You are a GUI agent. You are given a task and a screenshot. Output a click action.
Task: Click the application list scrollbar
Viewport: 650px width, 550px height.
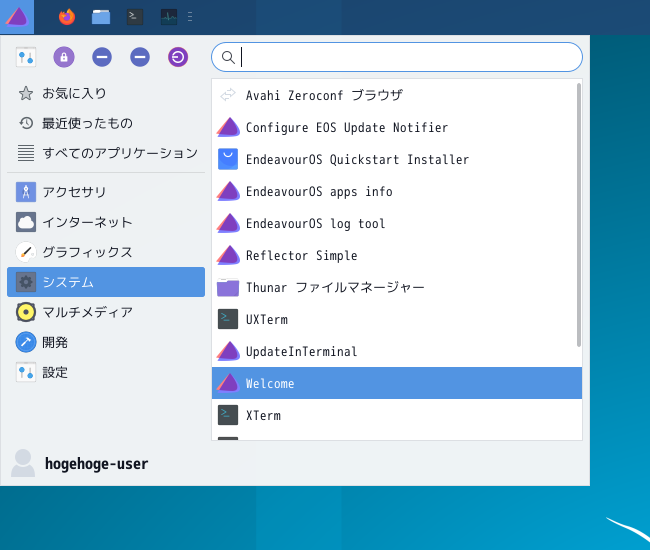coord(579,215)
